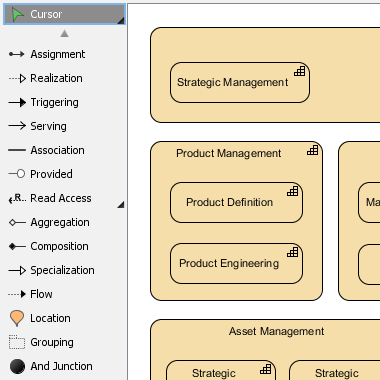Screen dimensions: 380x380
Task: Choose the And Junction tool
Action: click(x=64, y=366)
